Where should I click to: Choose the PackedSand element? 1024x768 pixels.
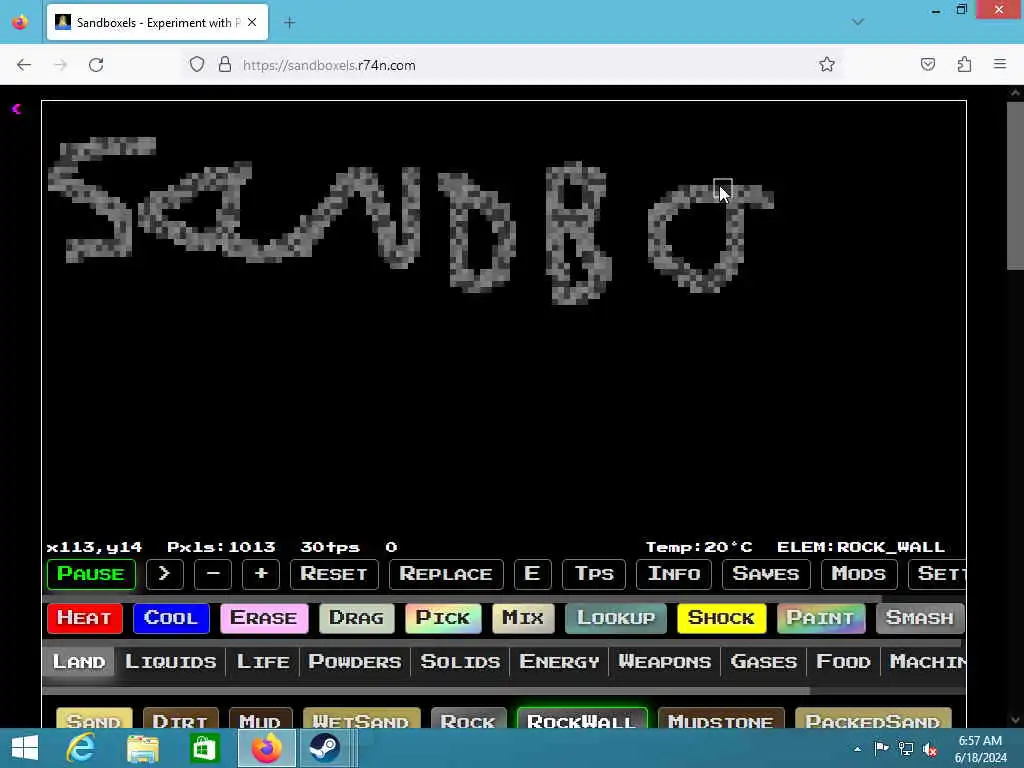click(x=873, y=718)
